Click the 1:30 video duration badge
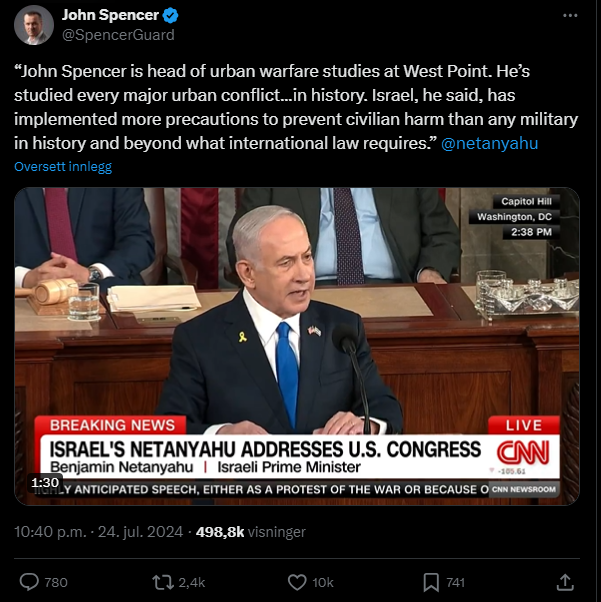Viewport: 601px width, 602px height. (45, 482)
